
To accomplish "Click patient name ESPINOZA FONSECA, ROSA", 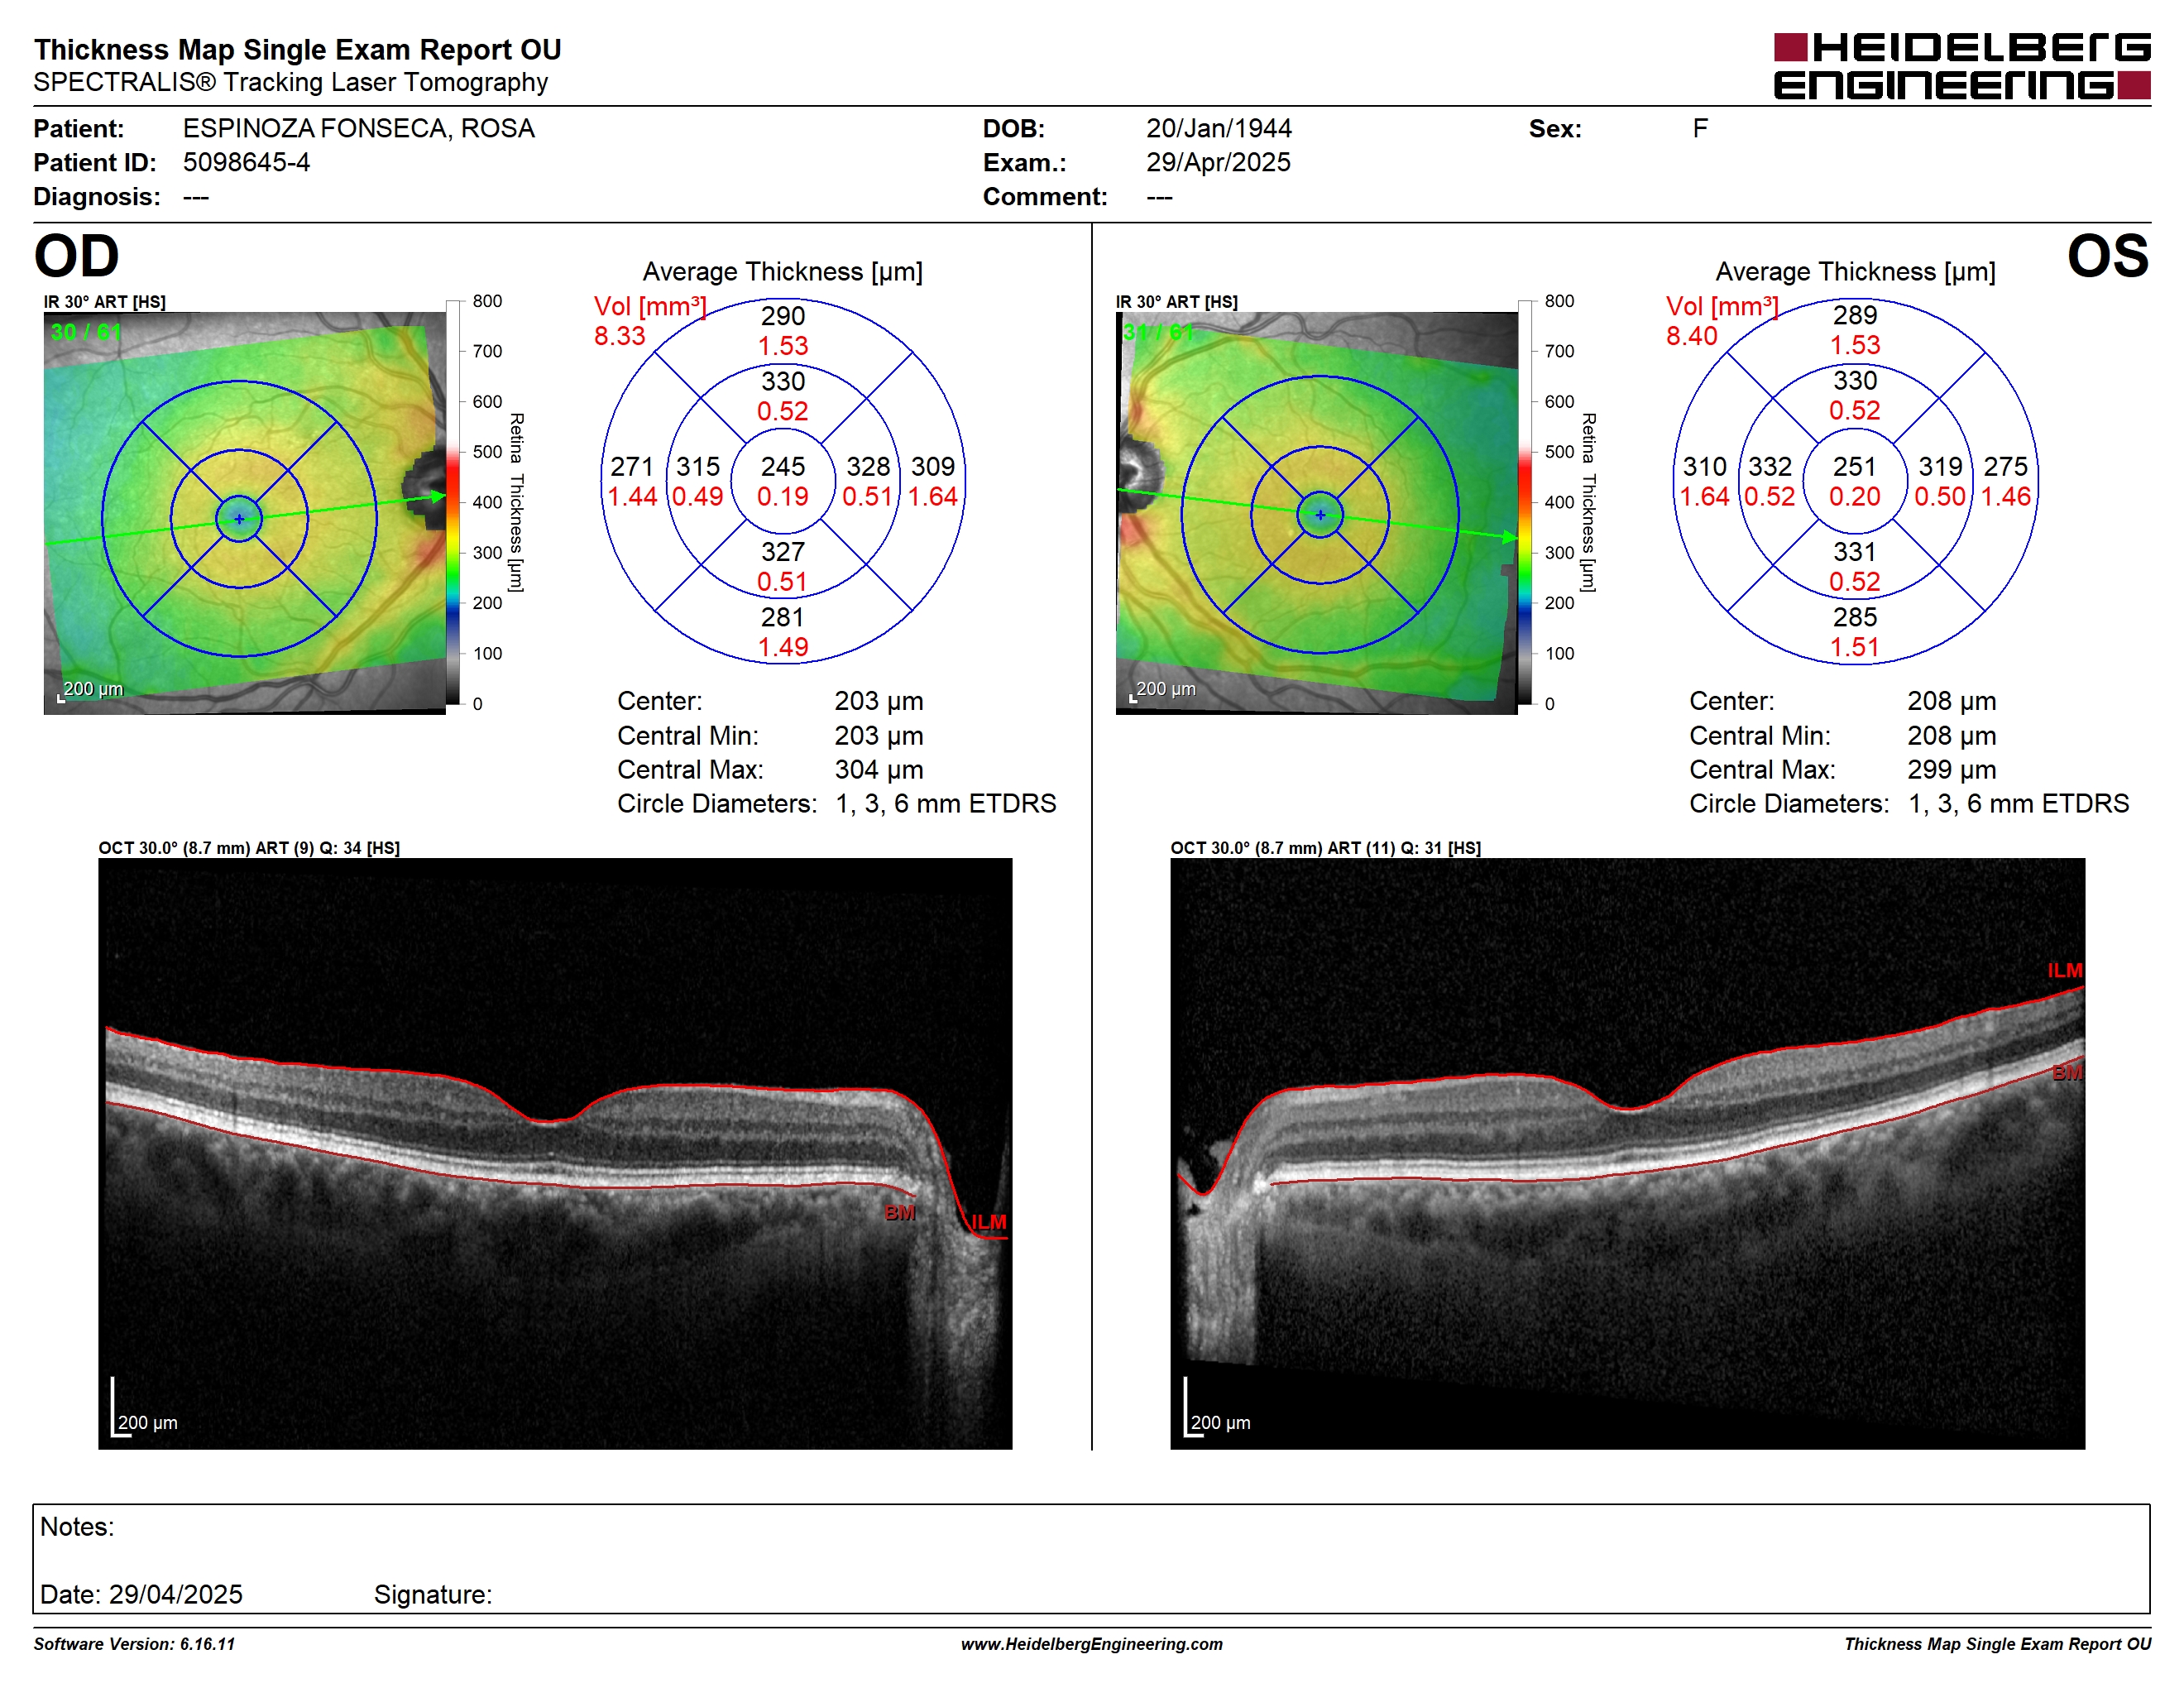I will (358, 129).
